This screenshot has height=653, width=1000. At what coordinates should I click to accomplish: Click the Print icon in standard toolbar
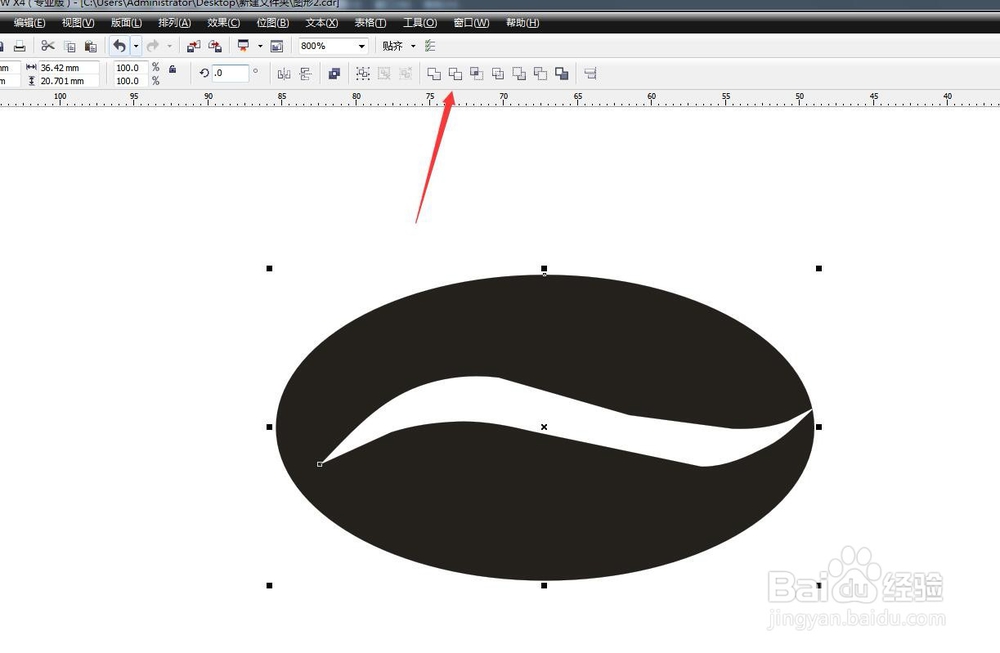click(20, 46)
